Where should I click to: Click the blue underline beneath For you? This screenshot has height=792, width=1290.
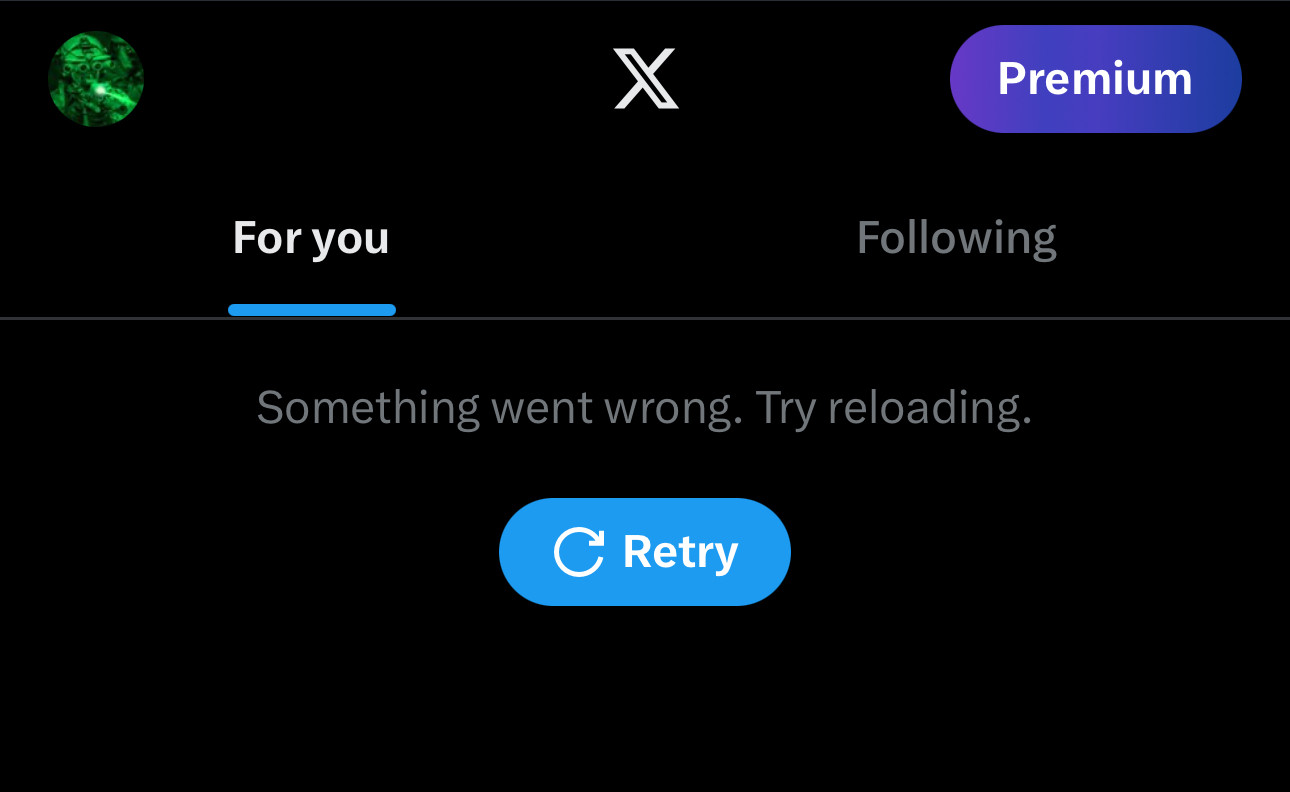(312, 310)
